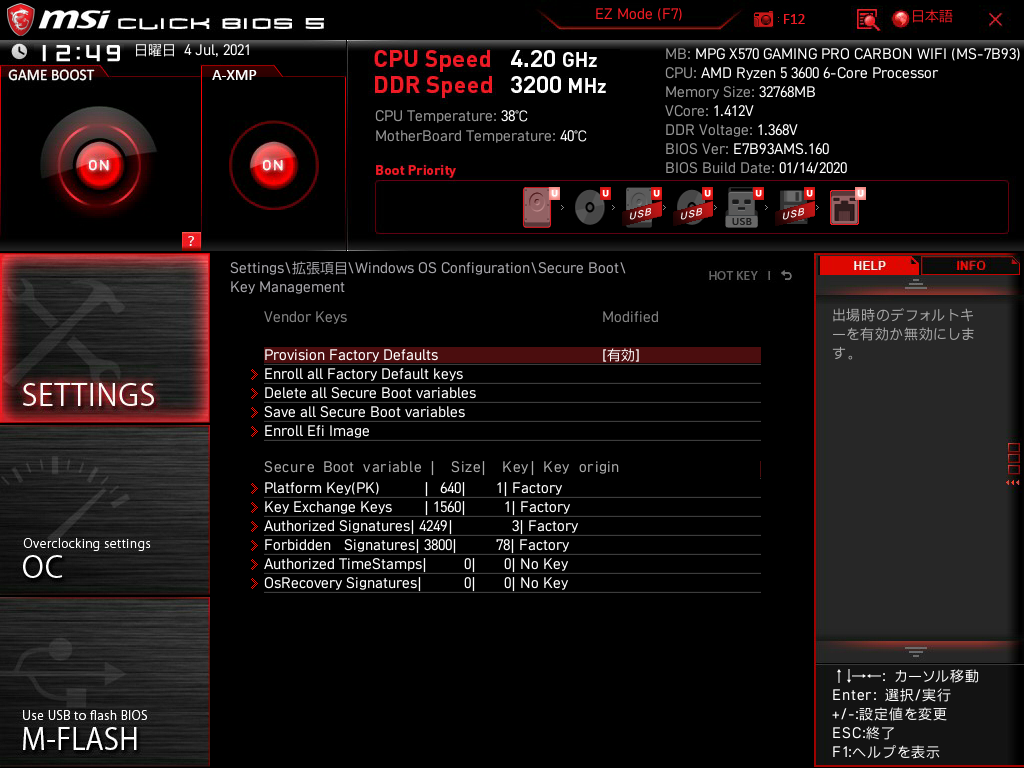Click the HOT KEY label
This screenshot has height=768, width=1024.
[733, 276]
